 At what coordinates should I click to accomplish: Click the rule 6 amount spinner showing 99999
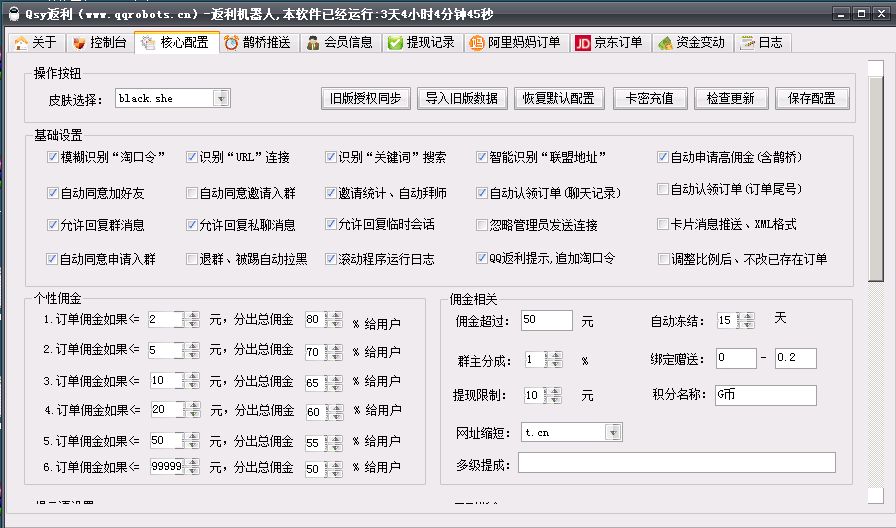click(x=175, y=467)
